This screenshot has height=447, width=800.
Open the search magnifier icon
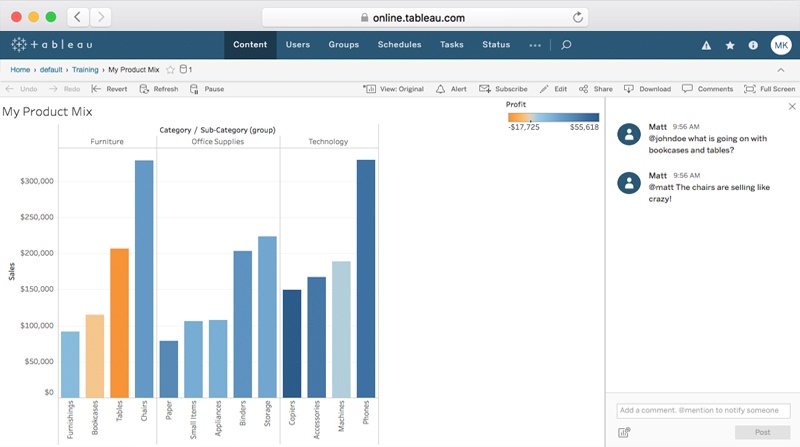(x=566, y=45)
